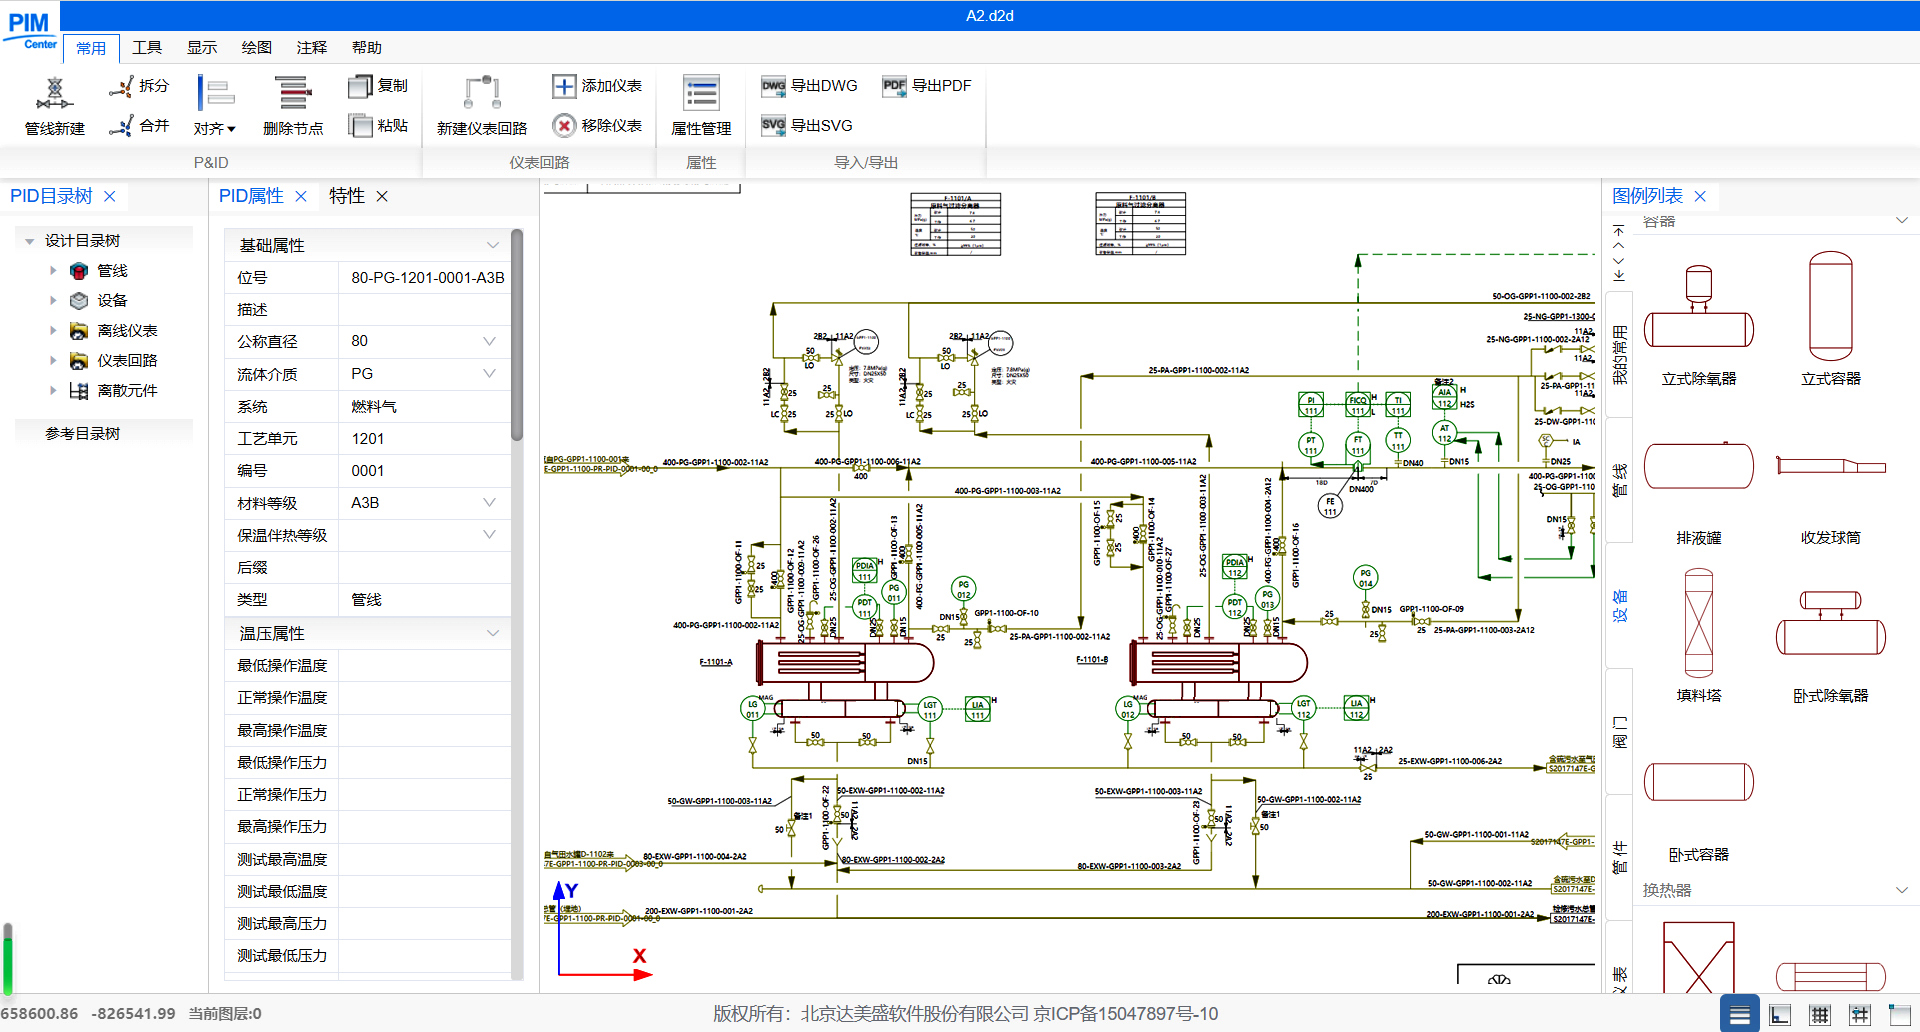The height and width of the screenshot is (1032, 1920).
Task: Export drawing via 导出SVG
Action: tap(807, 126)
